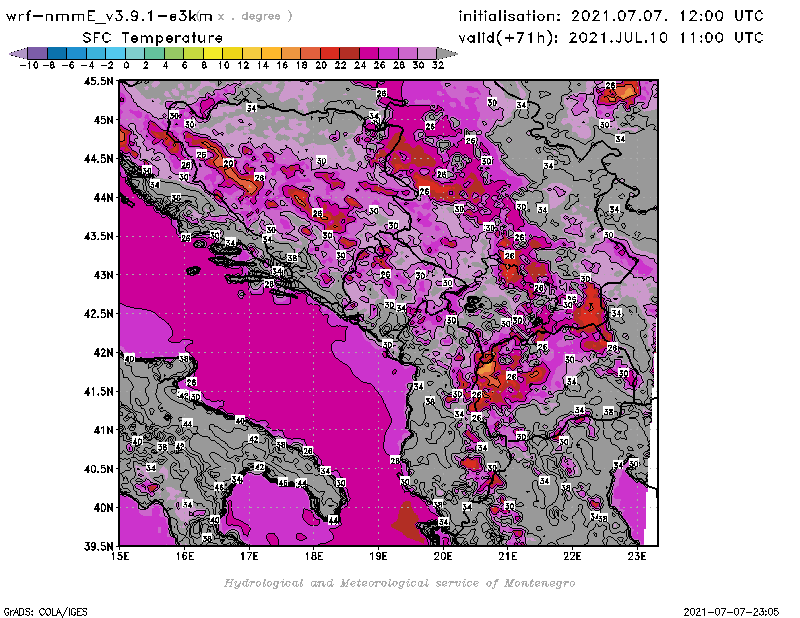Click the '45N' latitude label
Image resolution: width=800 pixels, height=618 pixels.
tap(103, 120)
